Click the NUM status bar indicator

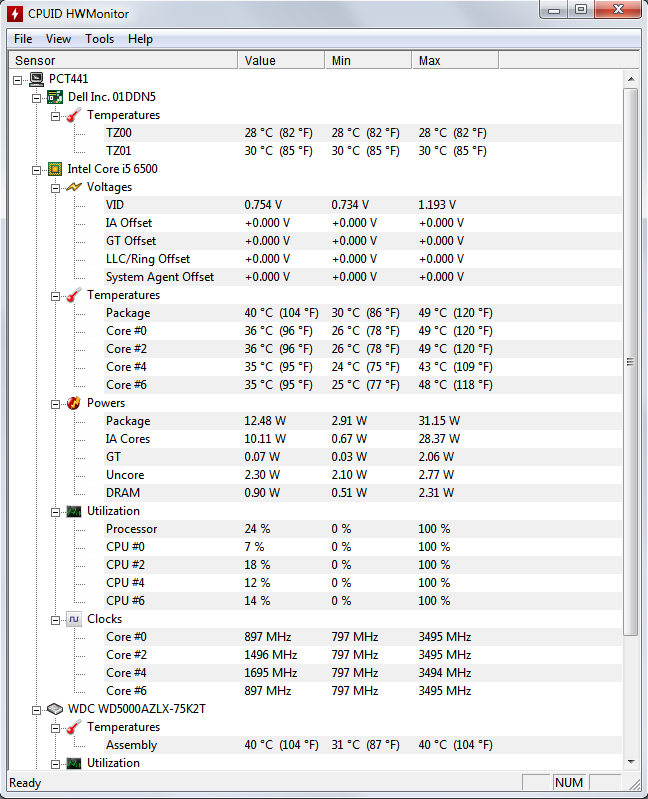(x=569, y=783)
